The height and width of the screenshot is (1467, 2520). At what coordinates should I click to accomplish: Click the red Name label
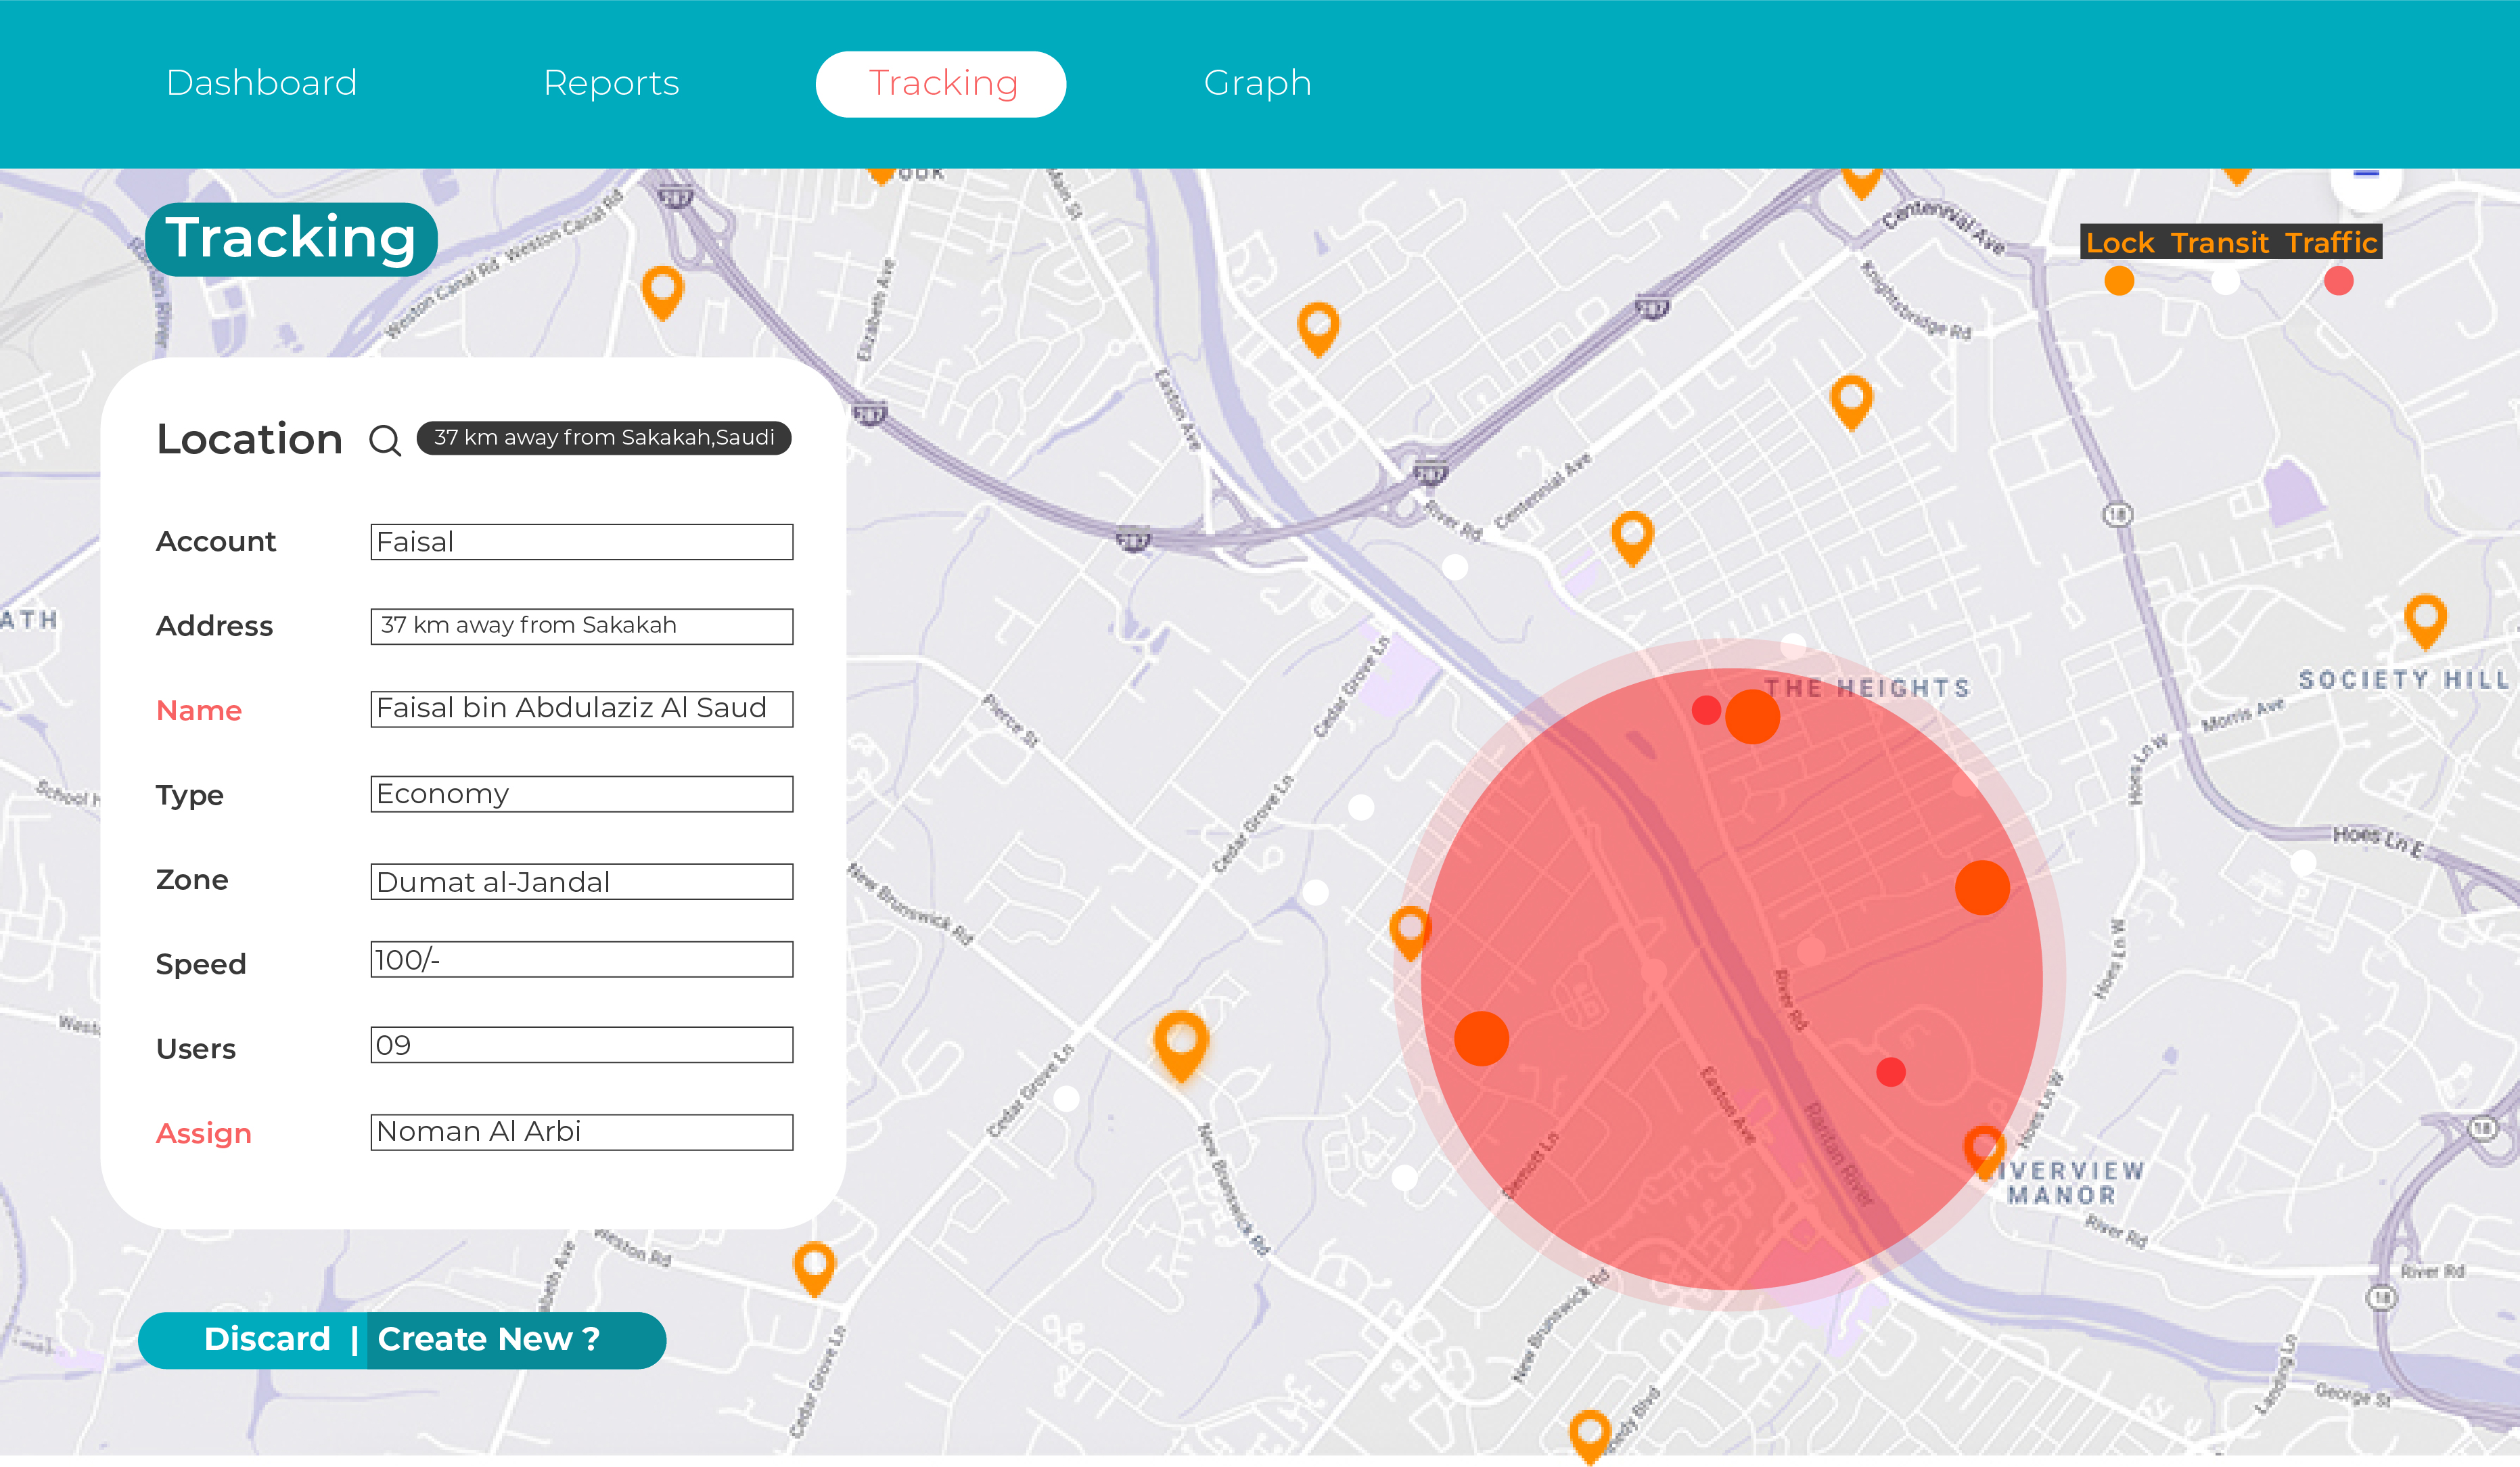pyautogui.click(x=199, y=710)
